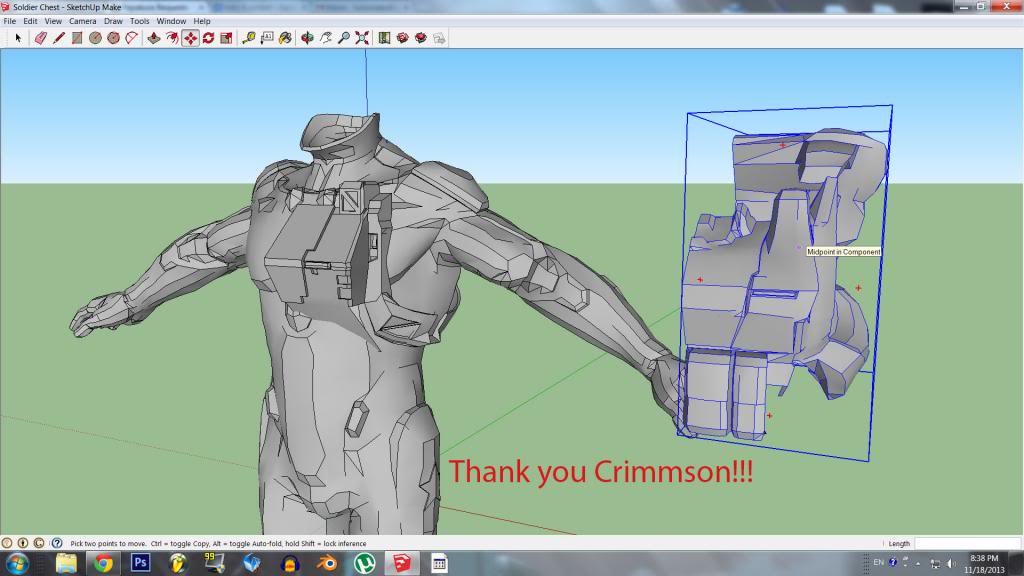Click the SketchUp taskbar button
Screen dimensions: 1024x576
[402, 563]
